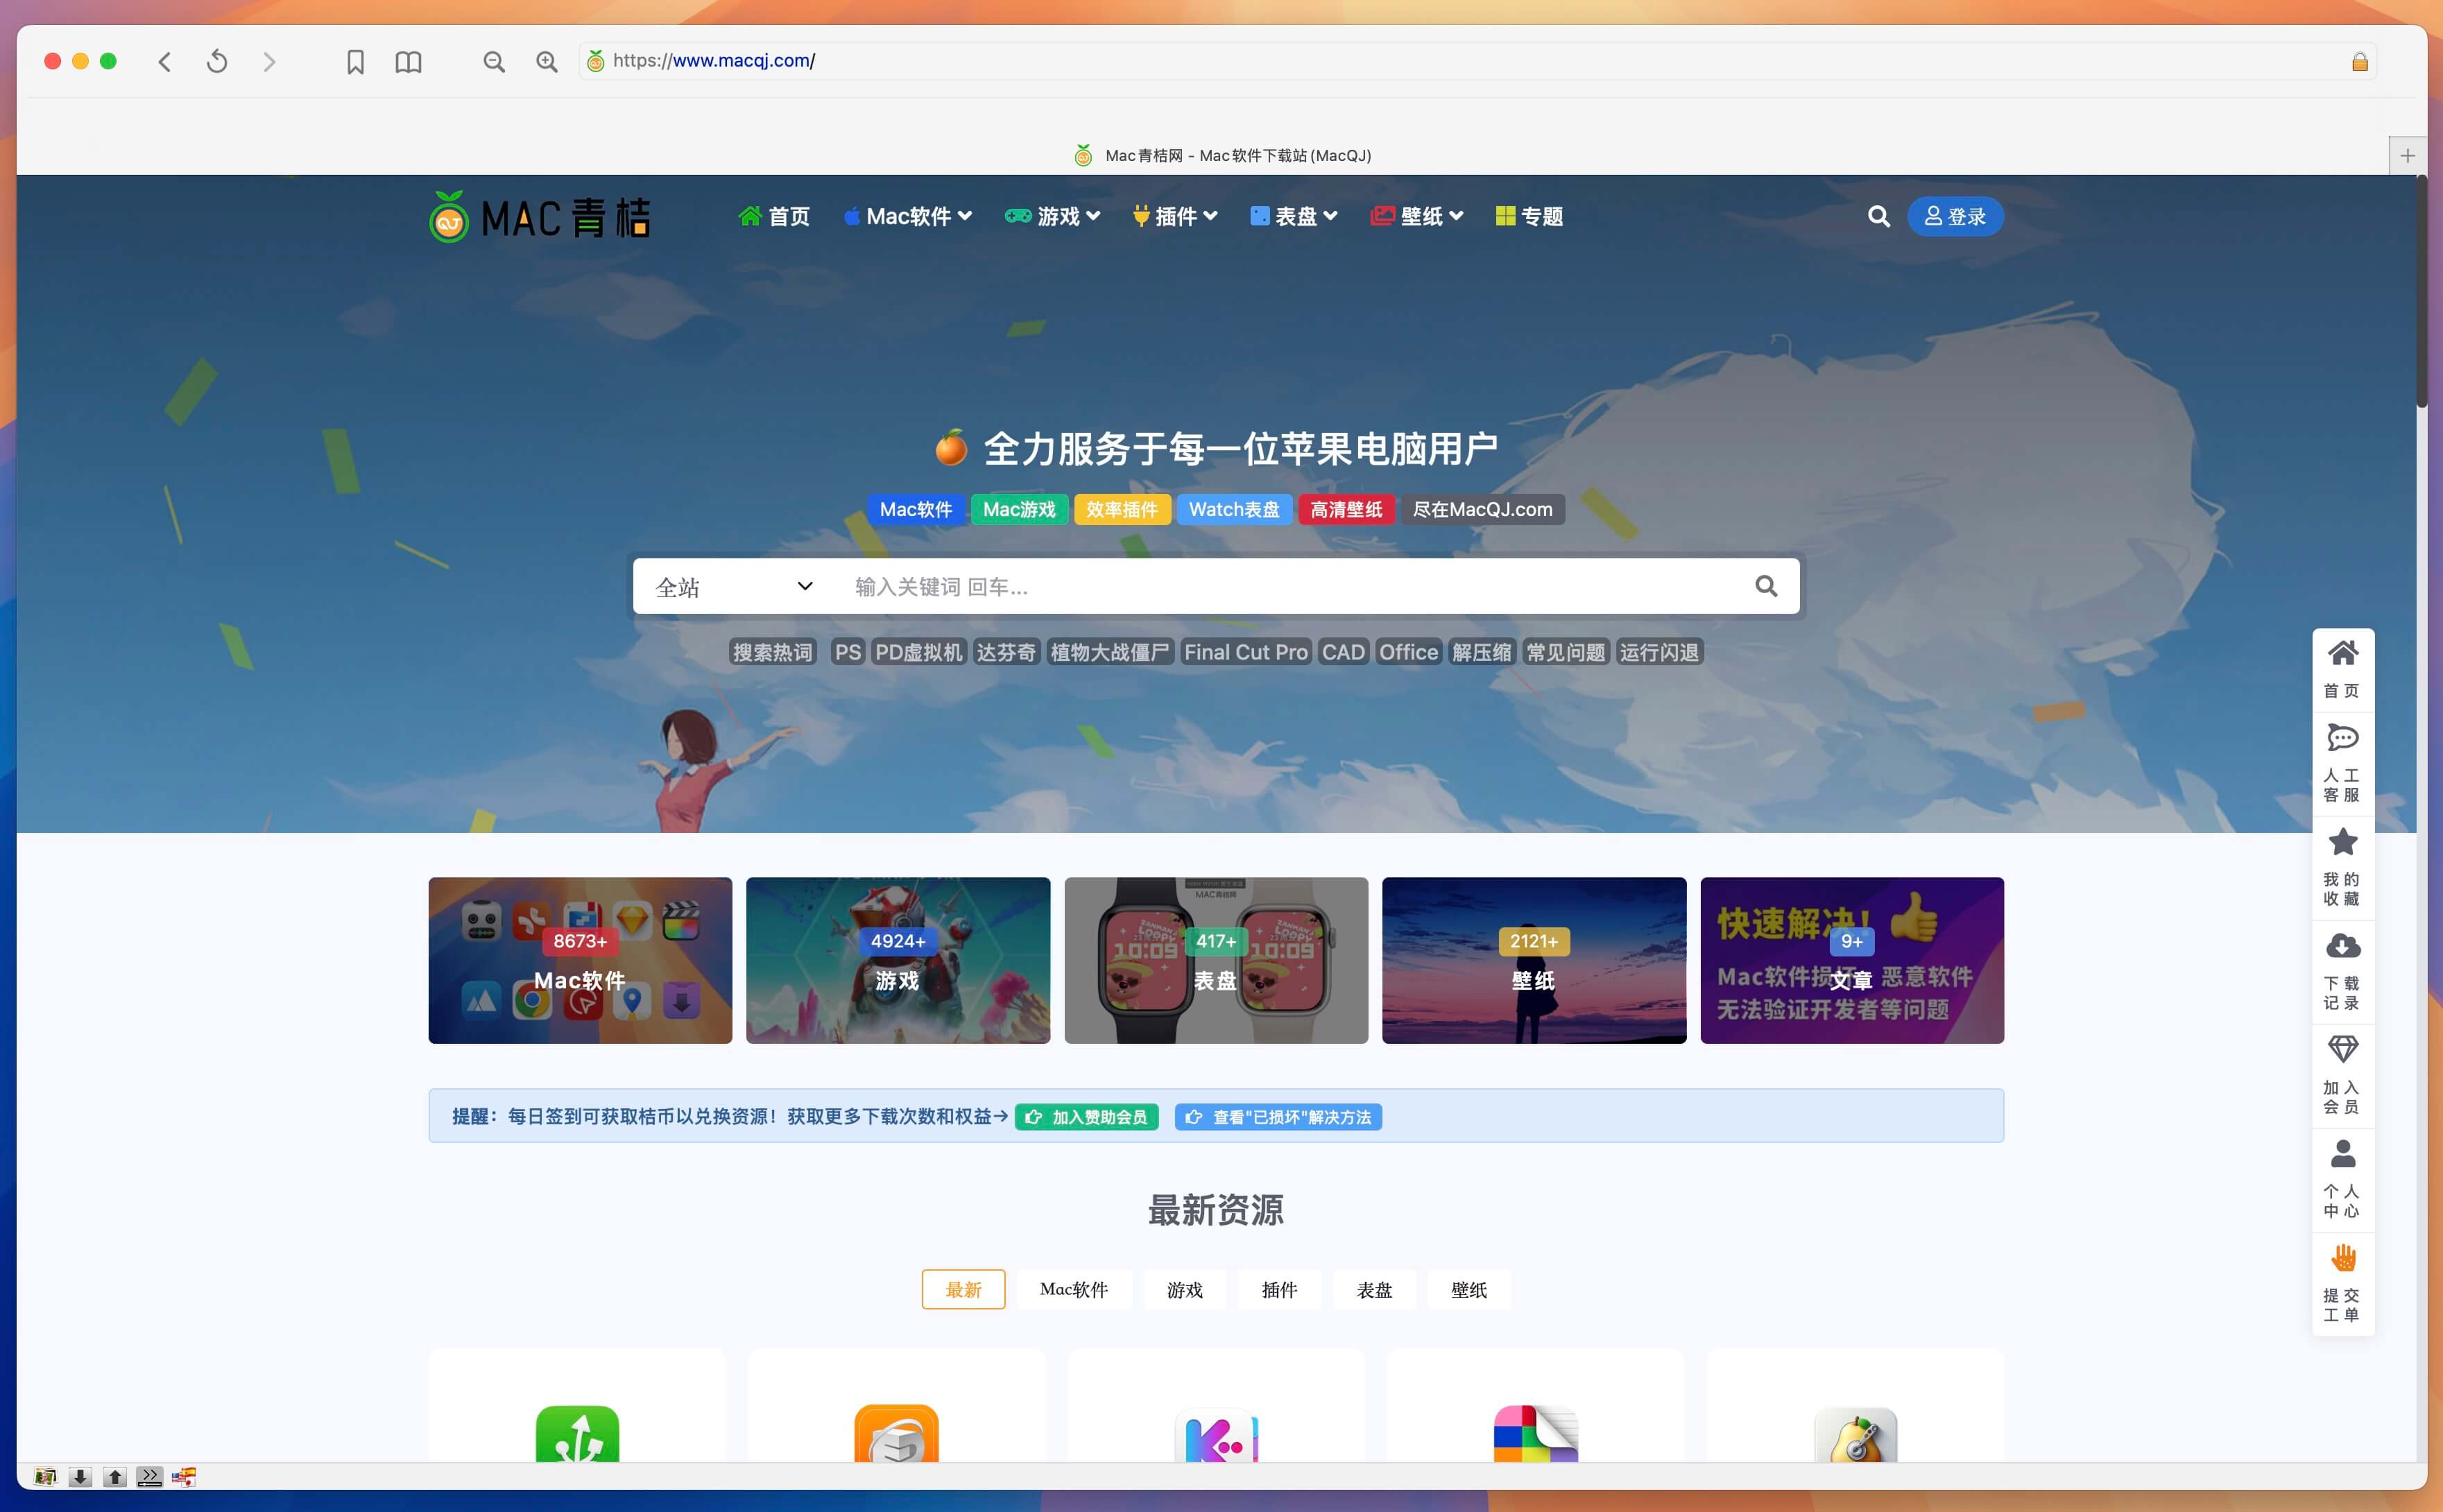
Task: Reload the page with the refresh icon
Action: coord(217,62)
